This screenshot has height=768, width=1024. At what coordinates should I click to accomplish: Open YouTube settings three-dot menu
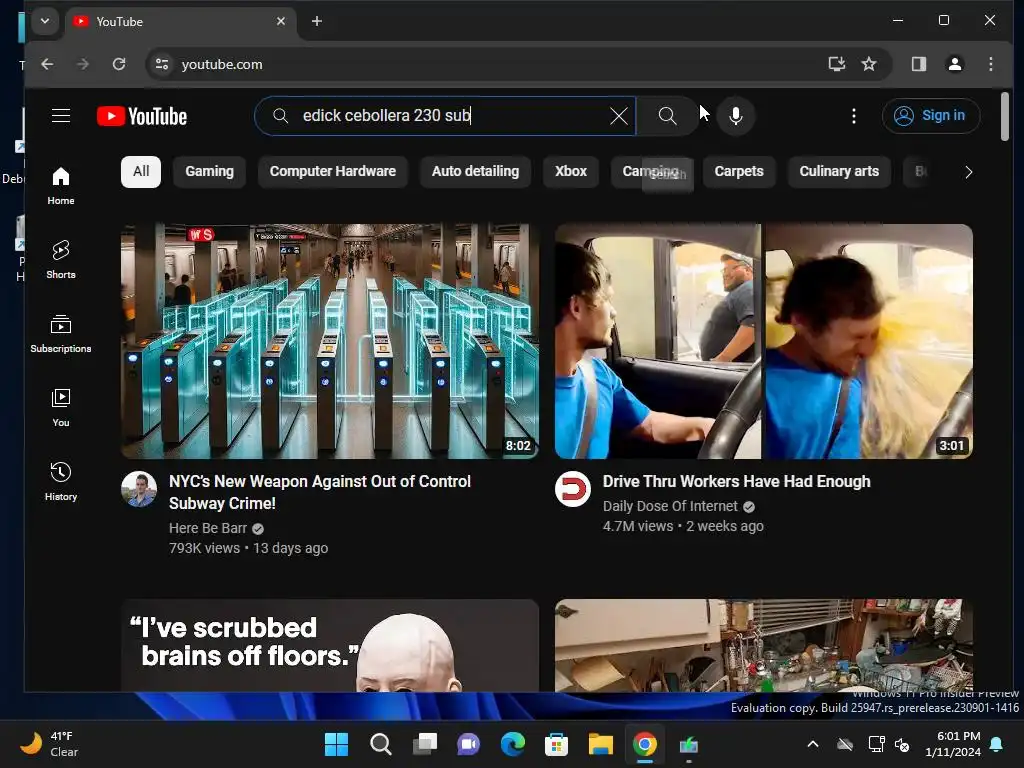click(x=854, y=116)
